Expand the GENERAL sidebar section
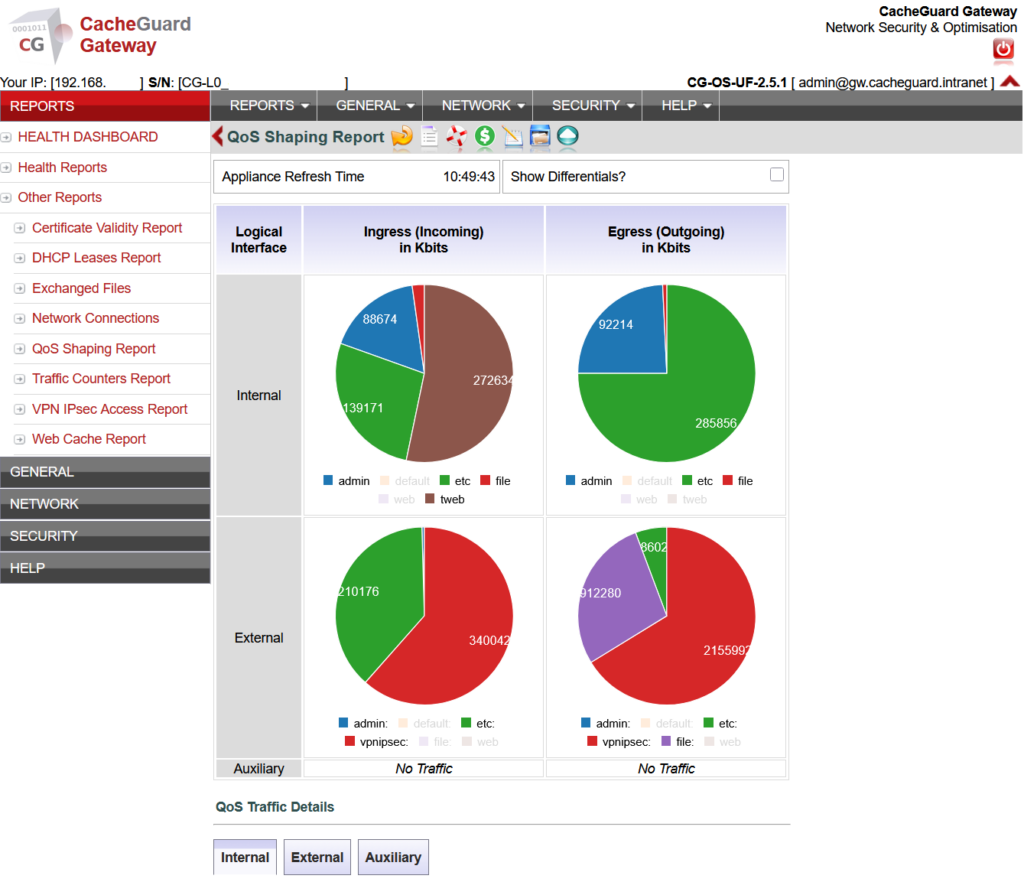The width and height of the screenshot is (1024, 882). pyautogui.click(x=105, y=472)
